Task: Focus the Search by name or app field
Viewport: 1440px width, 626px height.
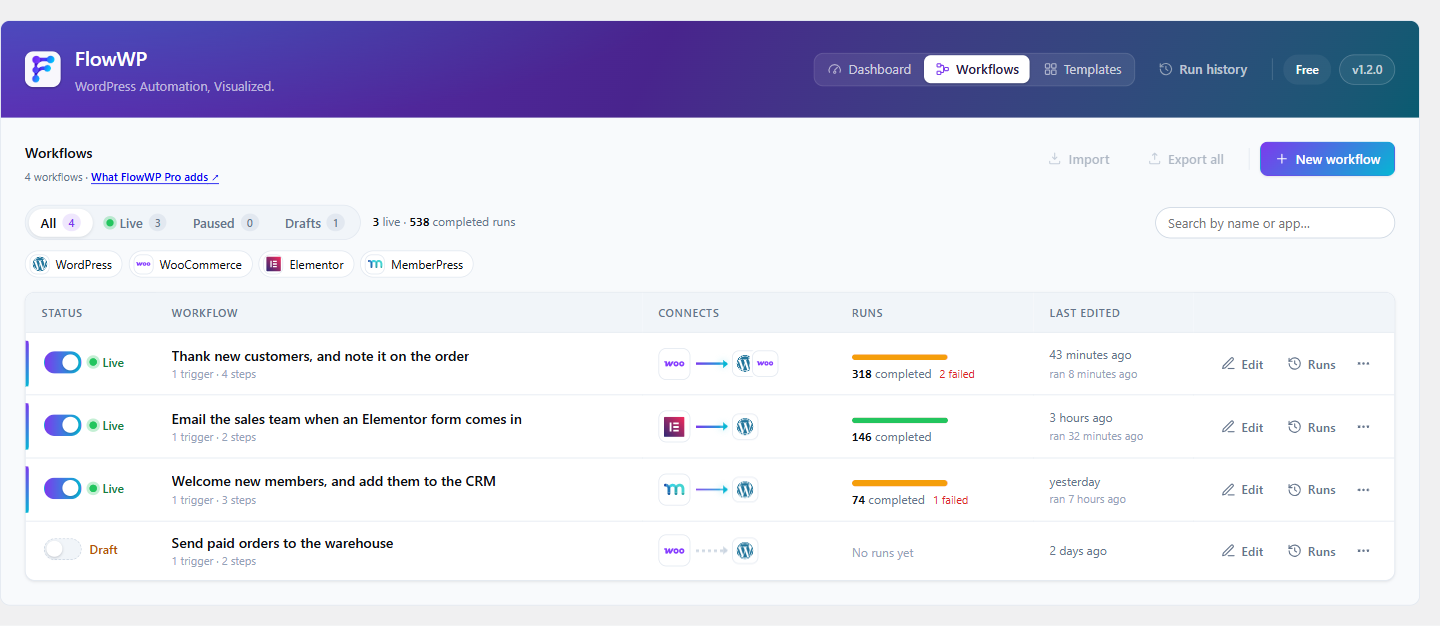Action: 1275,223
